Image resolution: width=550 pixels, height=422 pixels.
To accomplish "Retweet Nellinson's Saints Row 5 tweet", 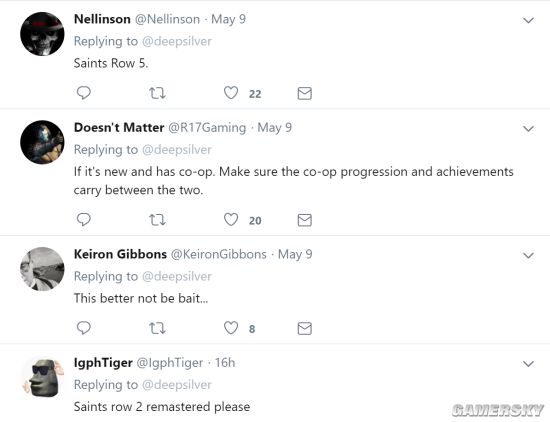I will coord(157,93).
